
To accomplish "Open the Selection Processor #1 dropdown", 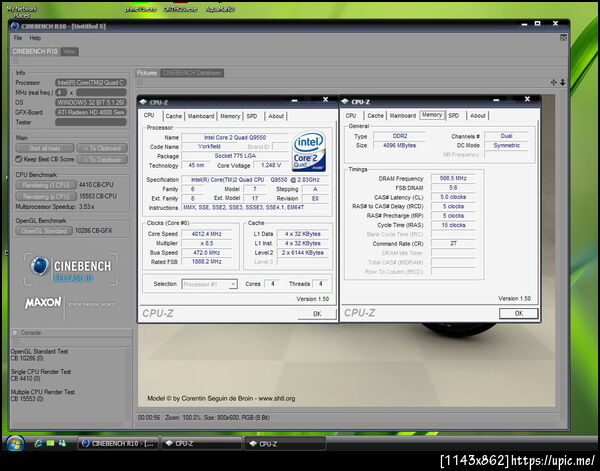I will pyautogui.click(x=209, y=284).
